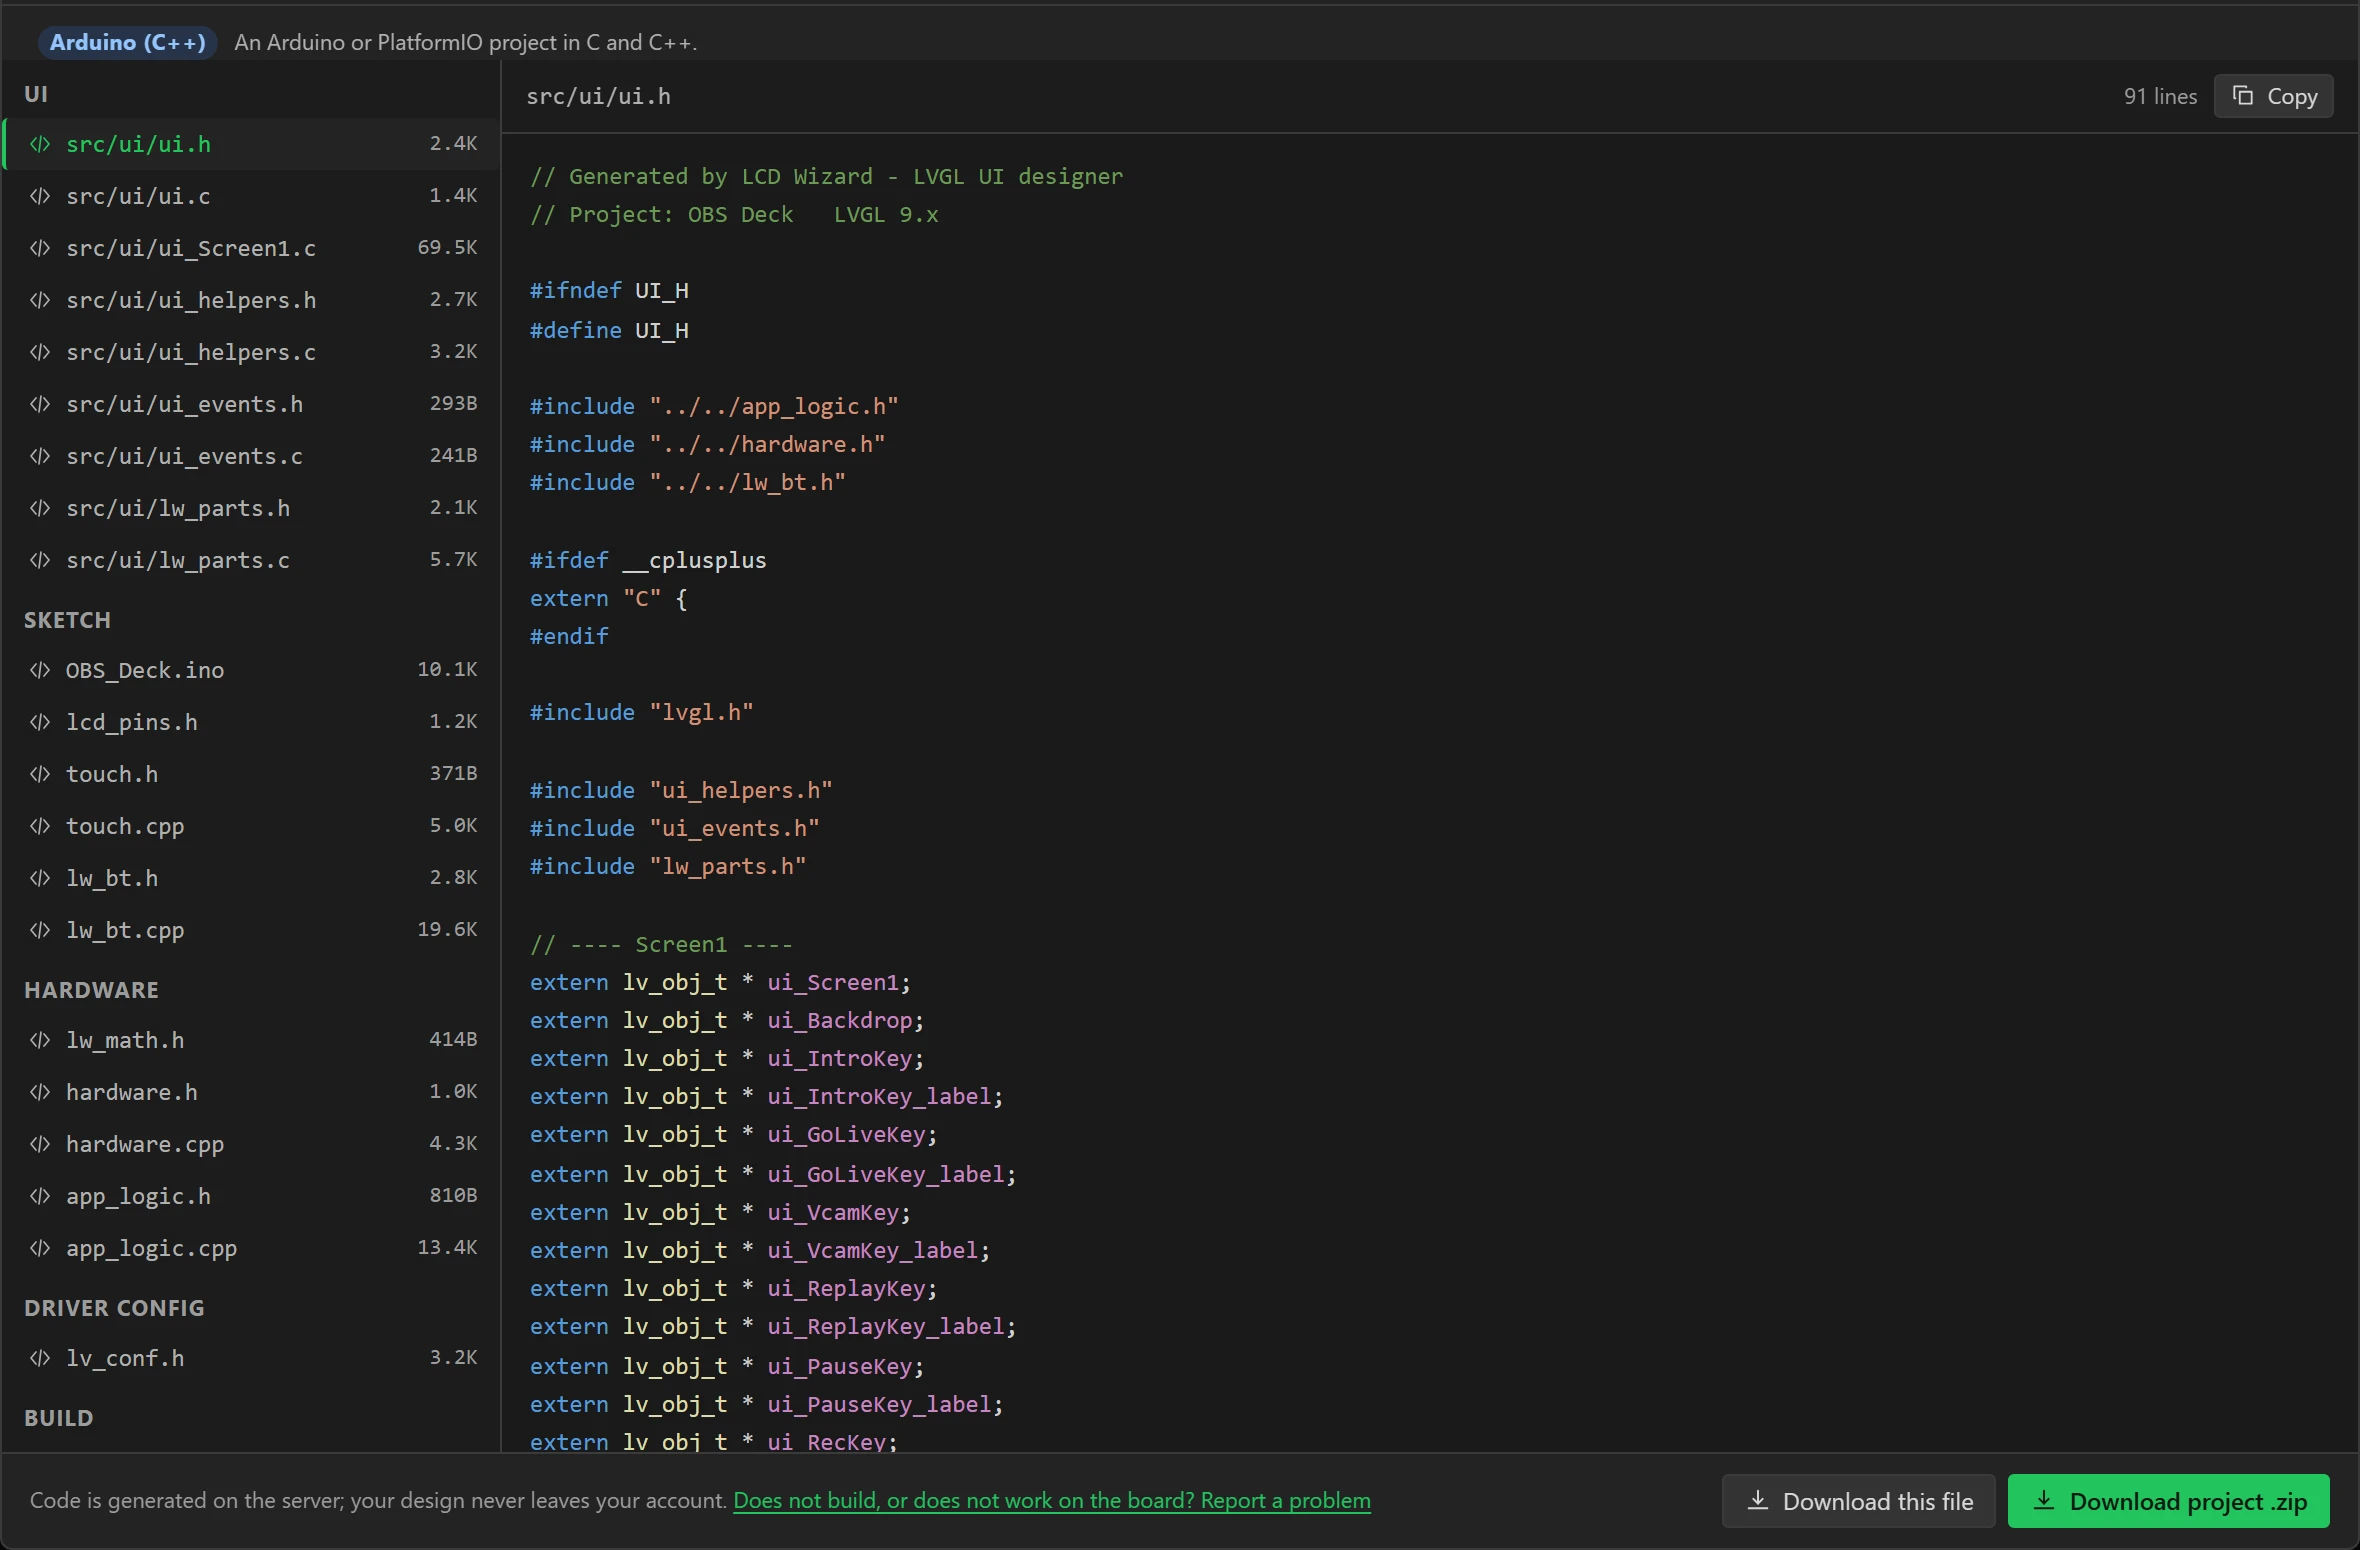Click the green code icon of src/ui/ui.h
2360x1550 pixels.
tap(40, 144)
